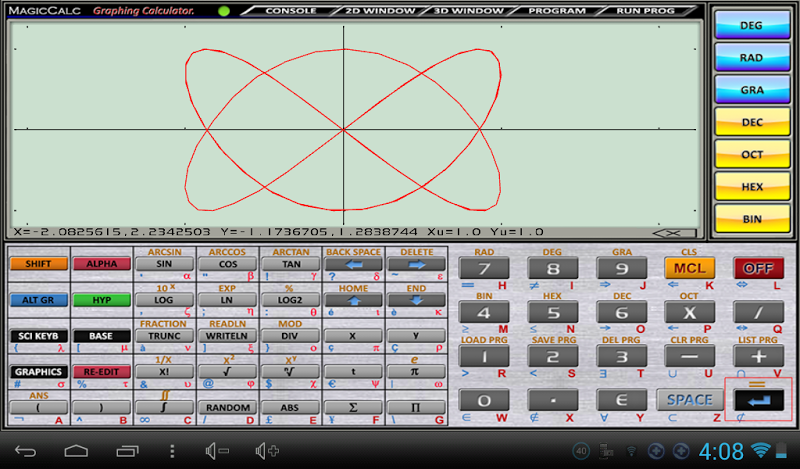Tap the Android back navigation icon
Screen dimensions: 800x469
(27, 450)
